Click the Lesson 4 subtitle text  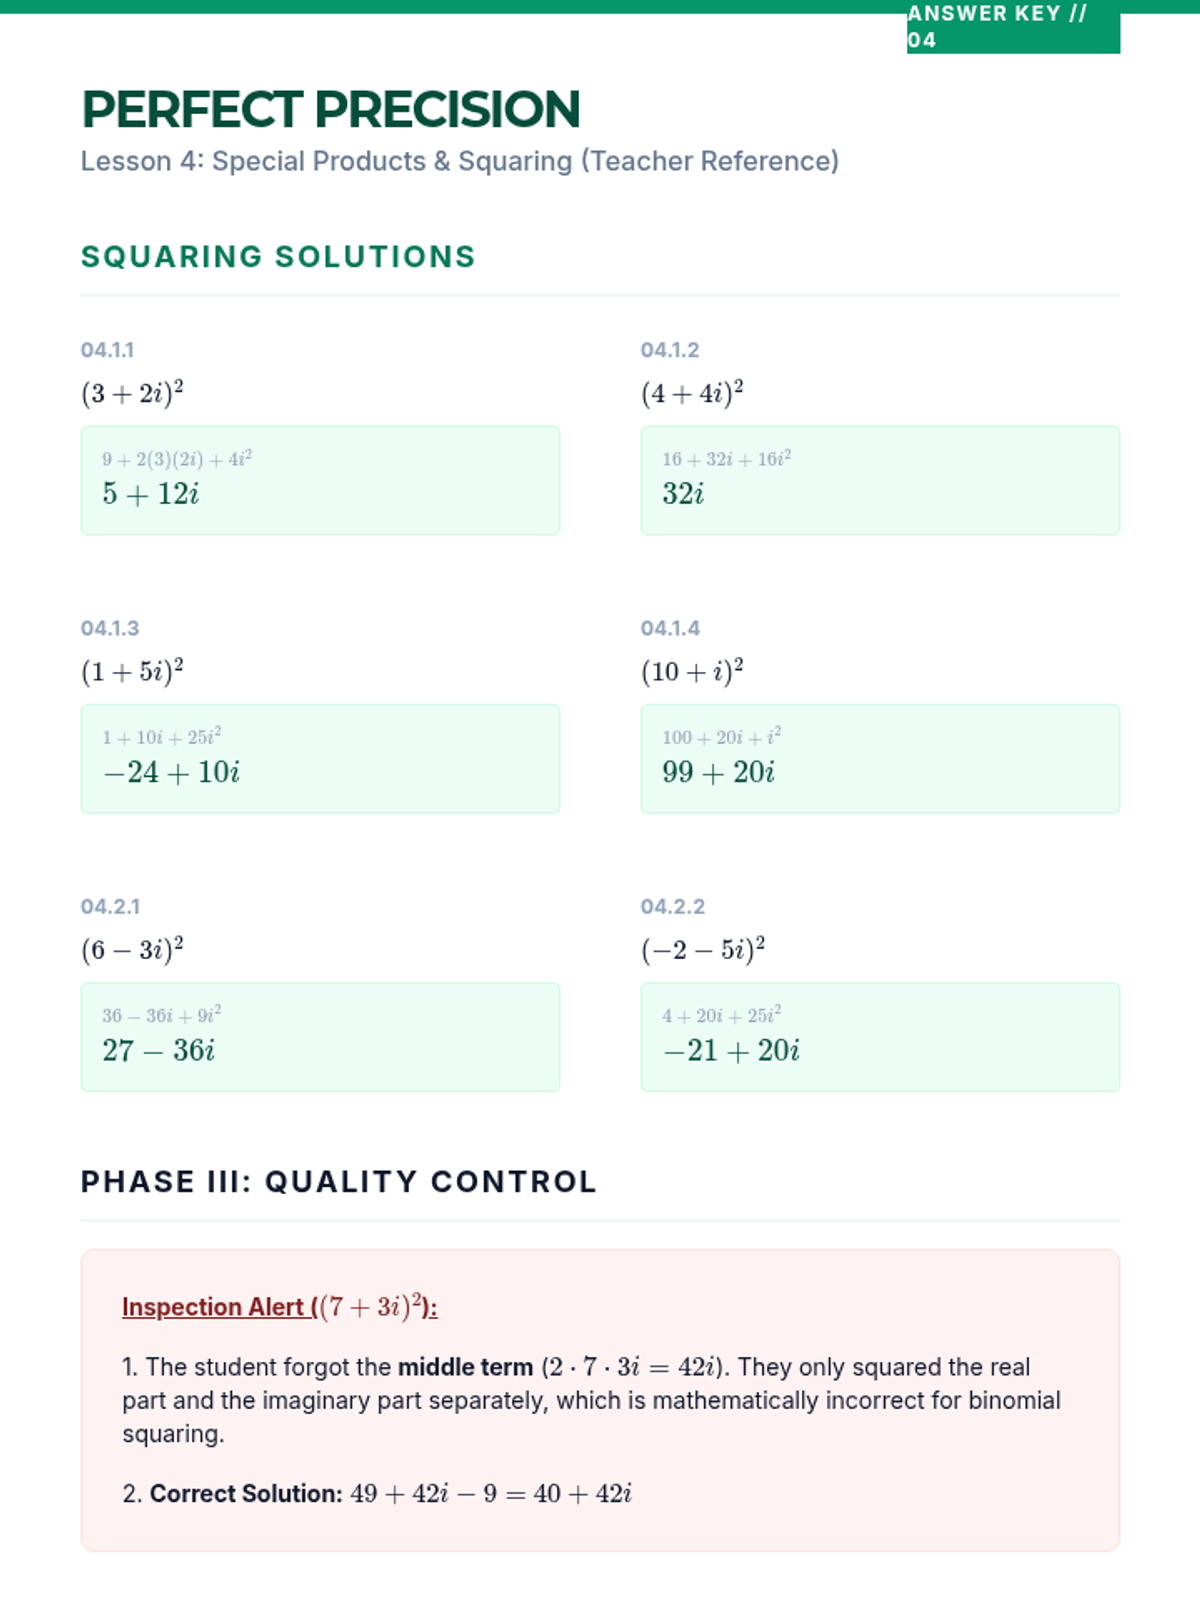point(459,161)
